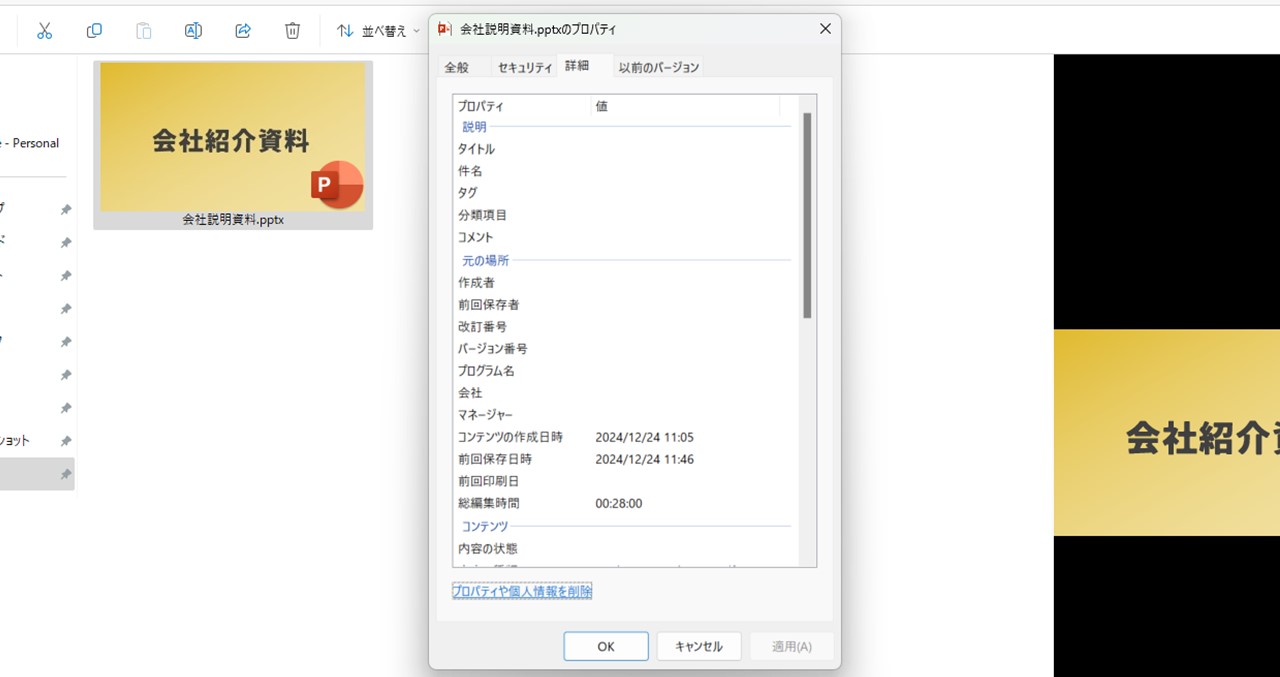Image resolution: width=1280 pixels, height=677 pixels.
Task: Select the 会社 property row
Action: 626,392
